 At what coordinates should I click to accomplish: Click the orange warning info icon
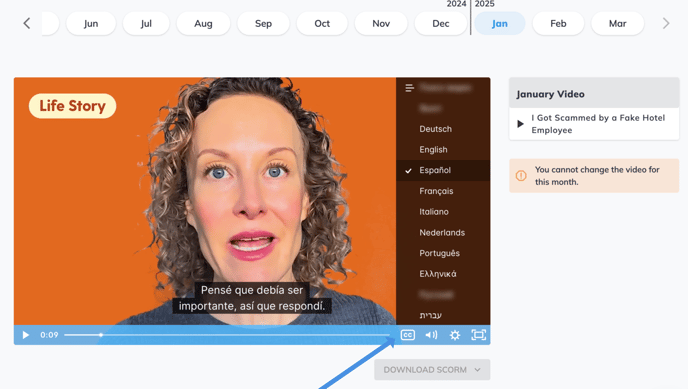(x=521, y=176)
